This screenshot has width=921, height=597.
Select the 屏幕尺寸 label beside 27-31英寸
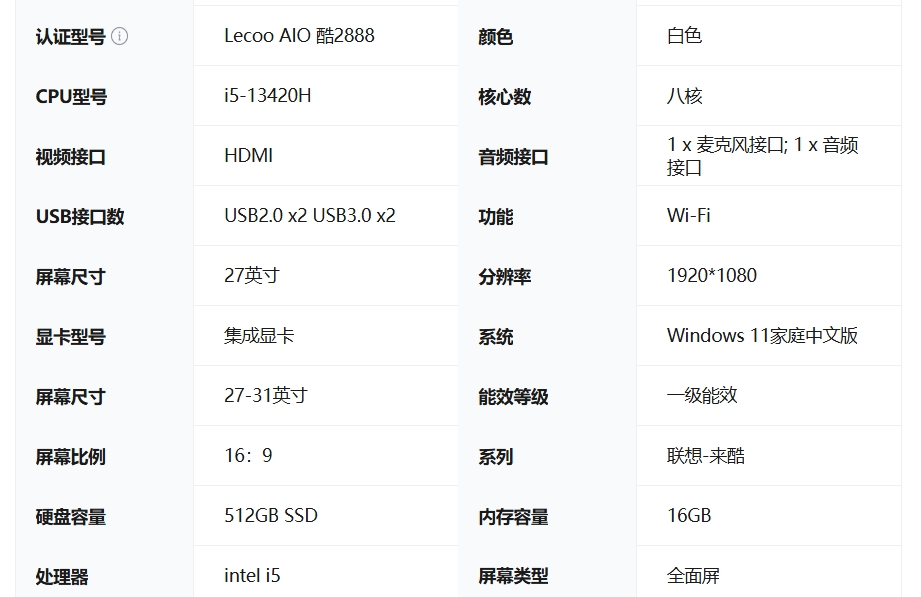click(70, 397)
